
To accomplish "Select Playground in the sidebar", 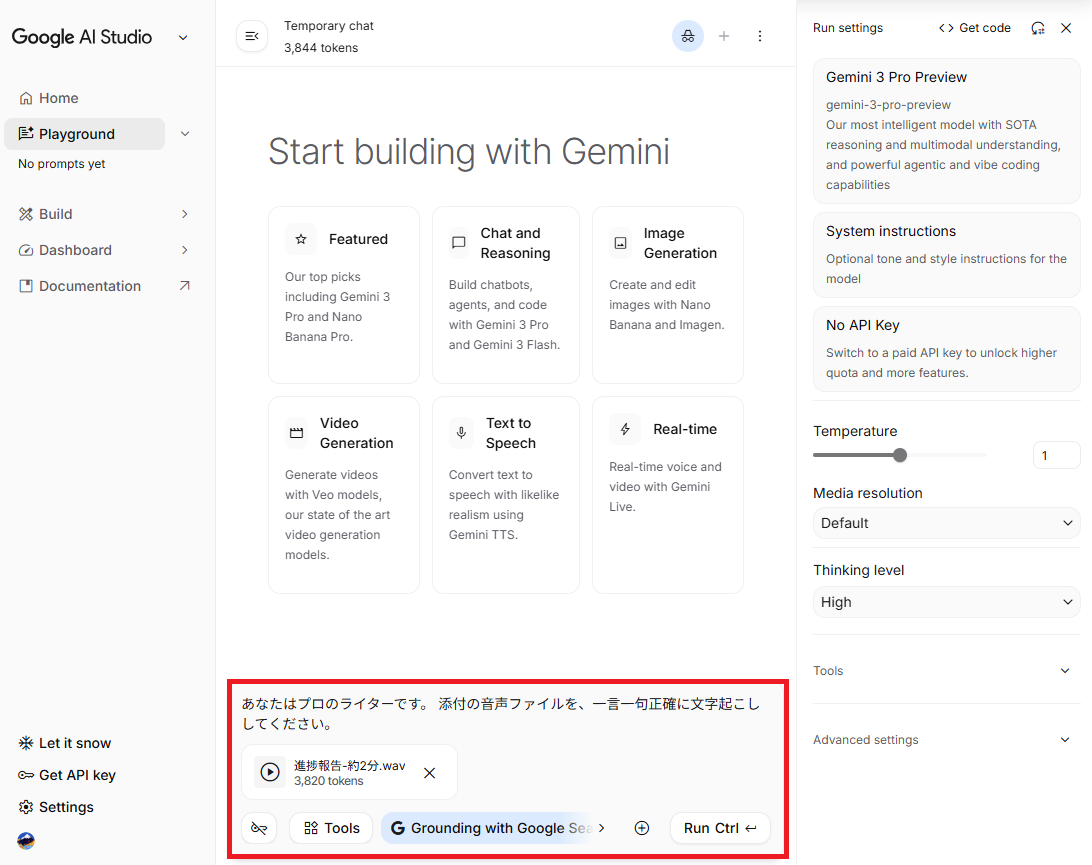I will pos(84,134).
